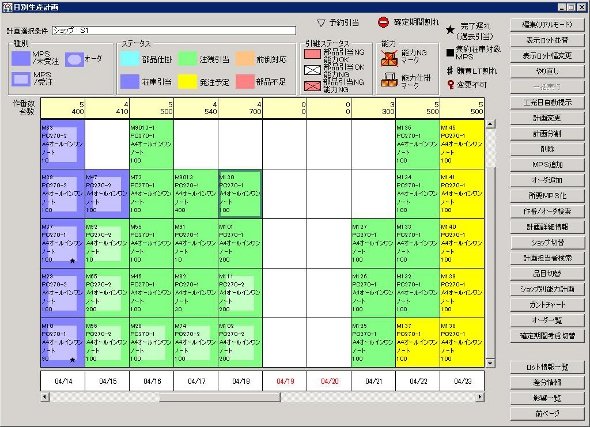Click the 部品引当OK envelope status icon
The image size is (590, 427).
click(x=312, y=70)
